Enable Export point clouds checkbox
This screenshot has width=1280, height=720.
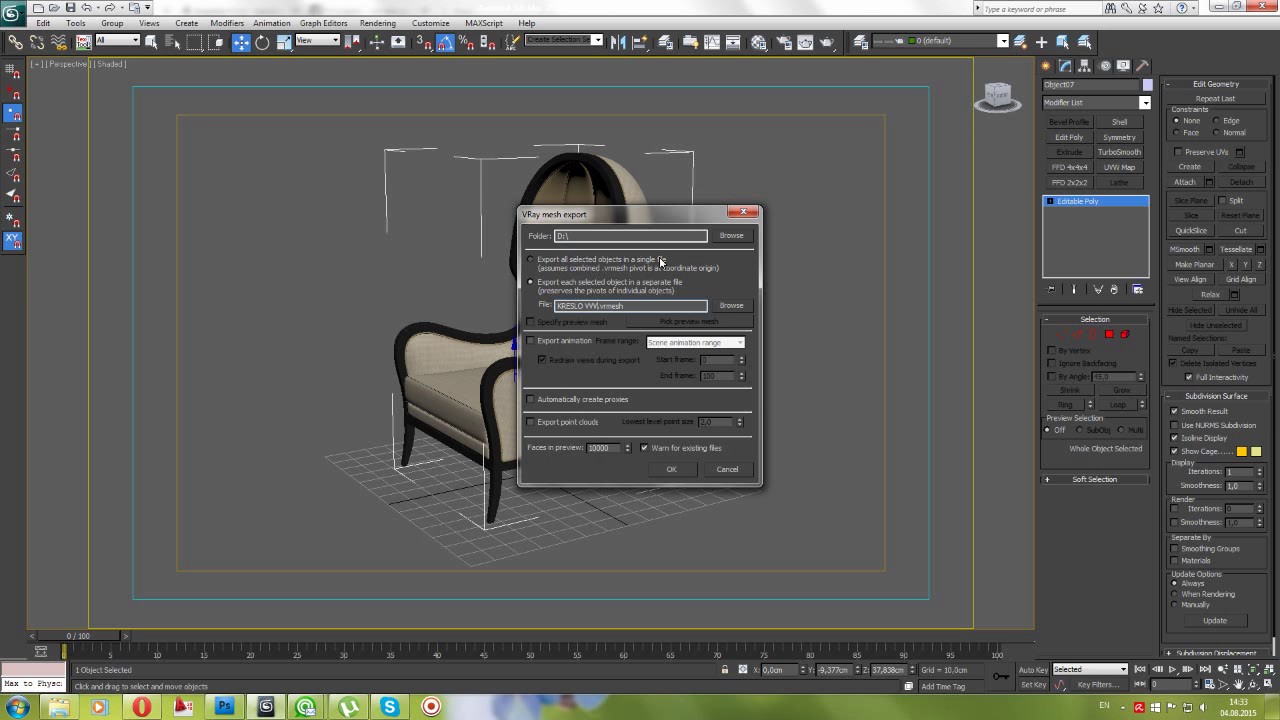tap(531, 422)
